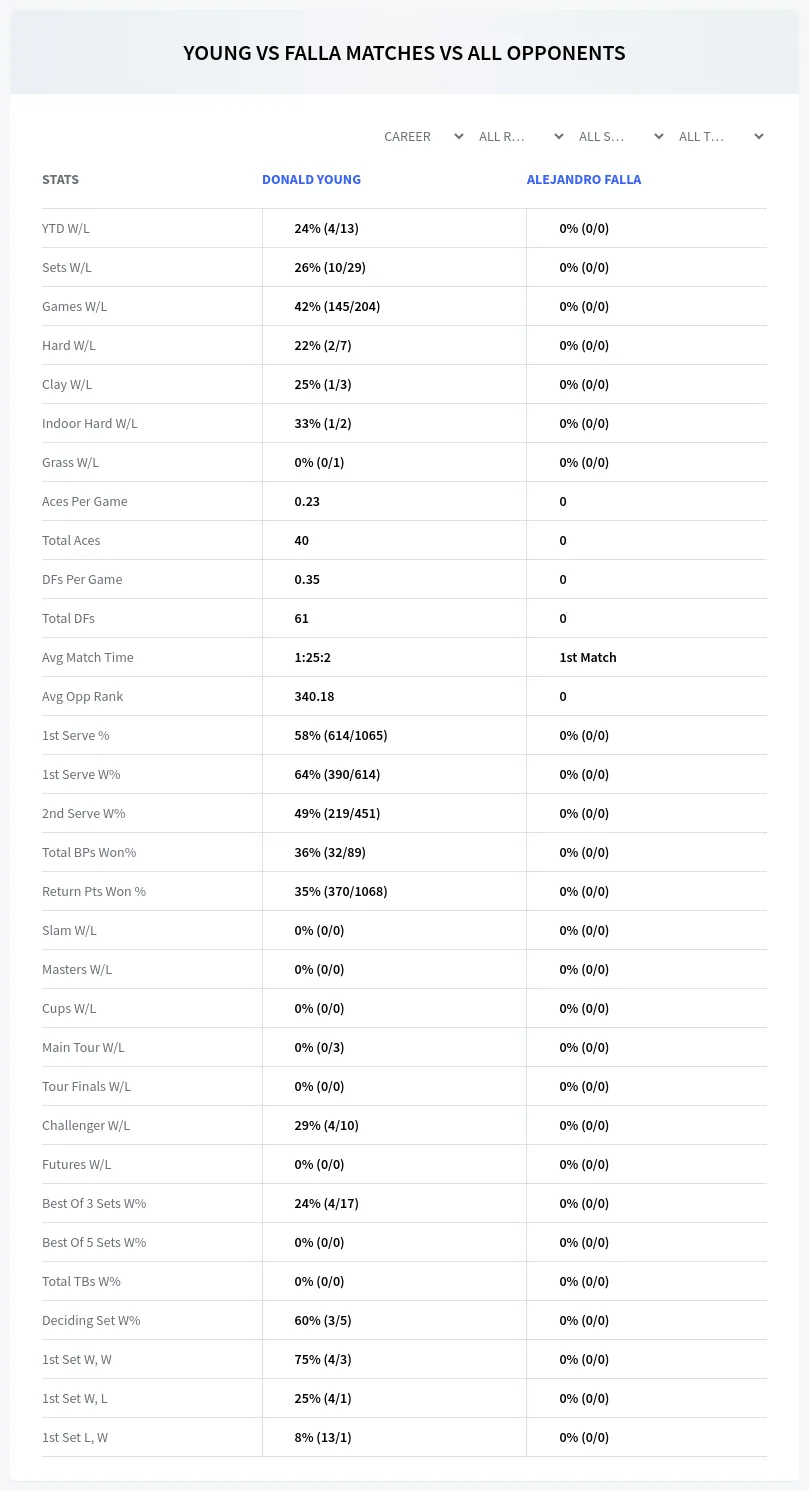This screenshot has width=809, height=1491.
Task: Click Young's Avg Opp Rank value 340.18
Action: (x=314, y=696)
